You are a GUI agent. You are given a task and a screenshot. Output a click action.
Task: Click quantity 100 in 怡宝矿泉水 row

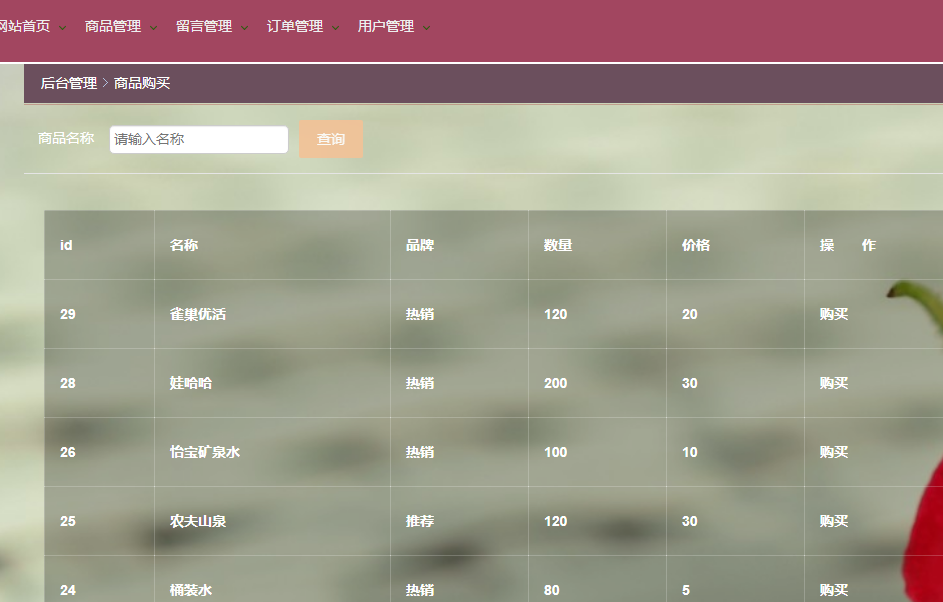[556, 452]
